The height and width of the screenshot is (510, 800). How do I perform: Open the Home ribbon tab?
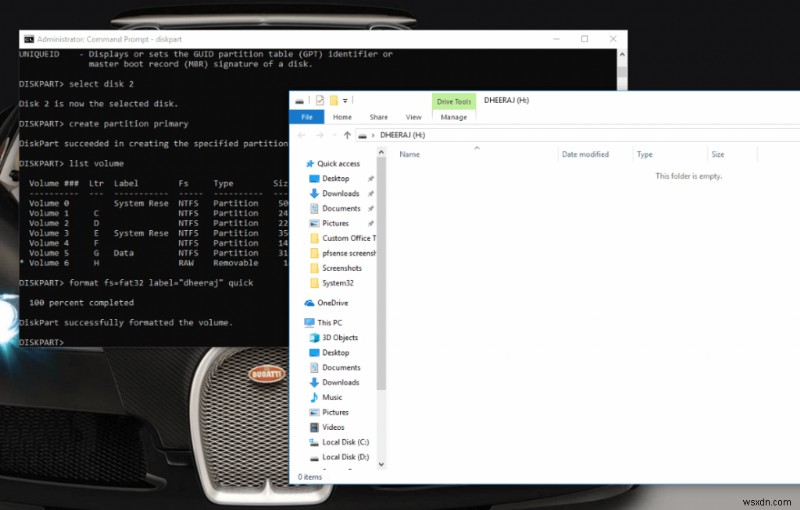342,117
